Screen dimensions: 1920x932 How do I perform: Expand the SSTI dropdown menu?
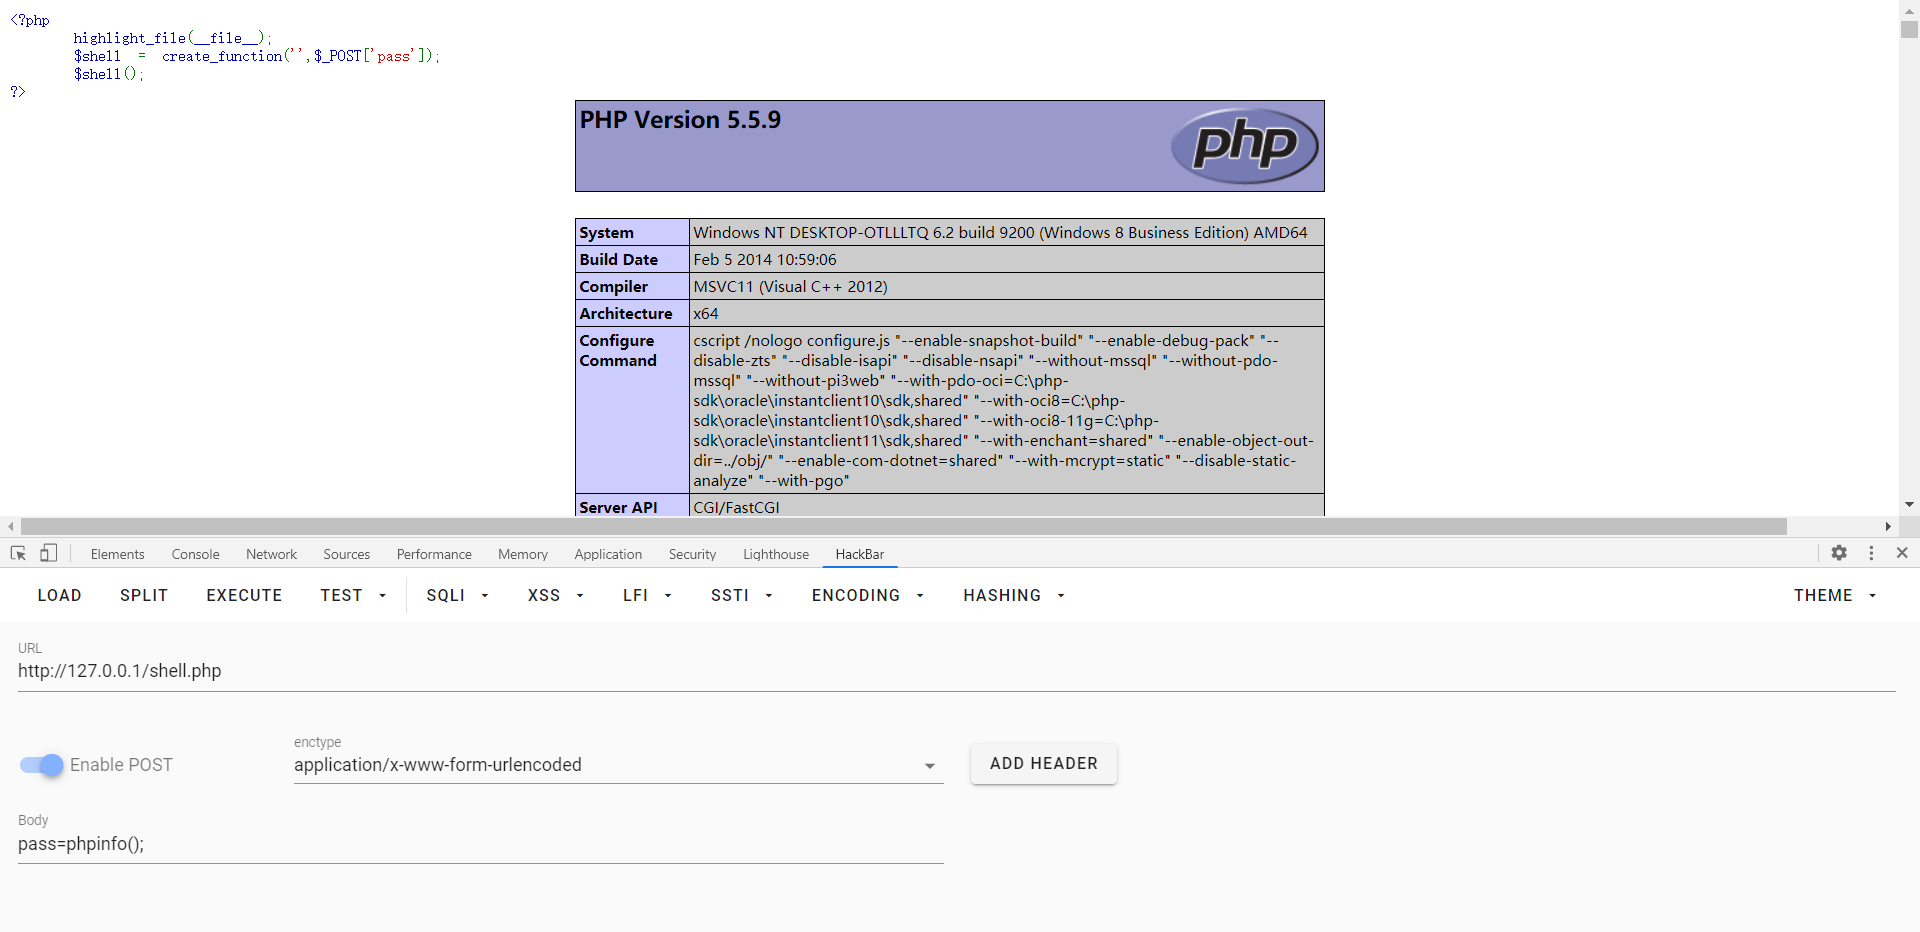click(741, 595)
